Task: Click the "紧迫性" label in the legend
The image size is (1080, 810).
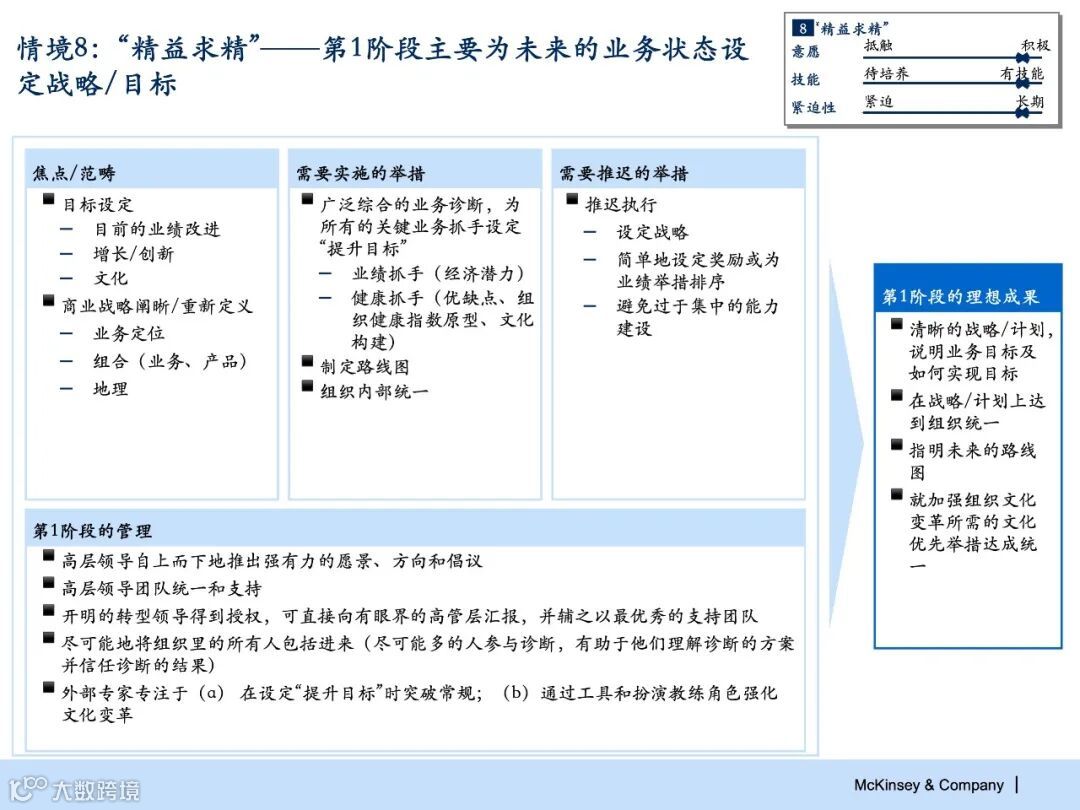Action: click(813, 107)
